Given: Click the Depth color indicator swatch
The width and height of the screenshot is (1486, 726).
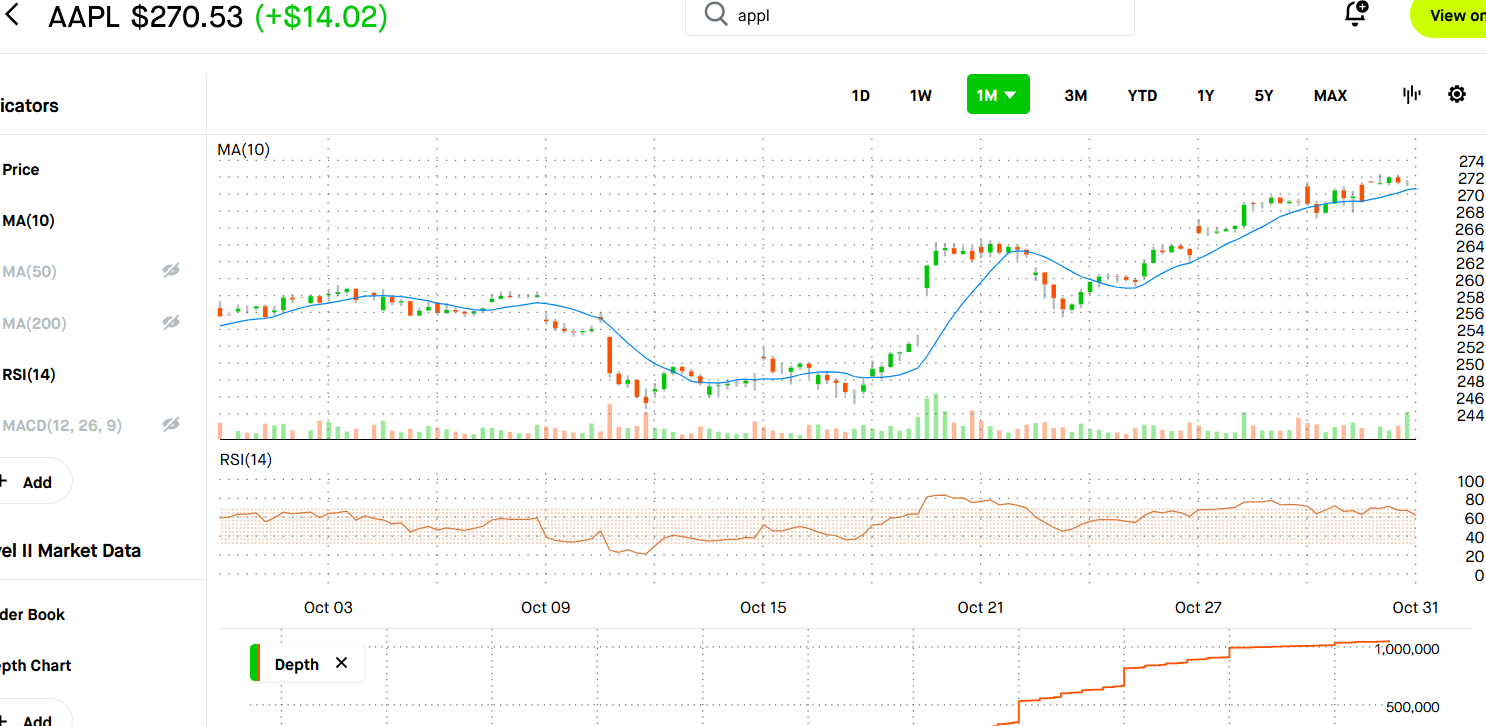Looking at the screenshot, I should point(255,663).
